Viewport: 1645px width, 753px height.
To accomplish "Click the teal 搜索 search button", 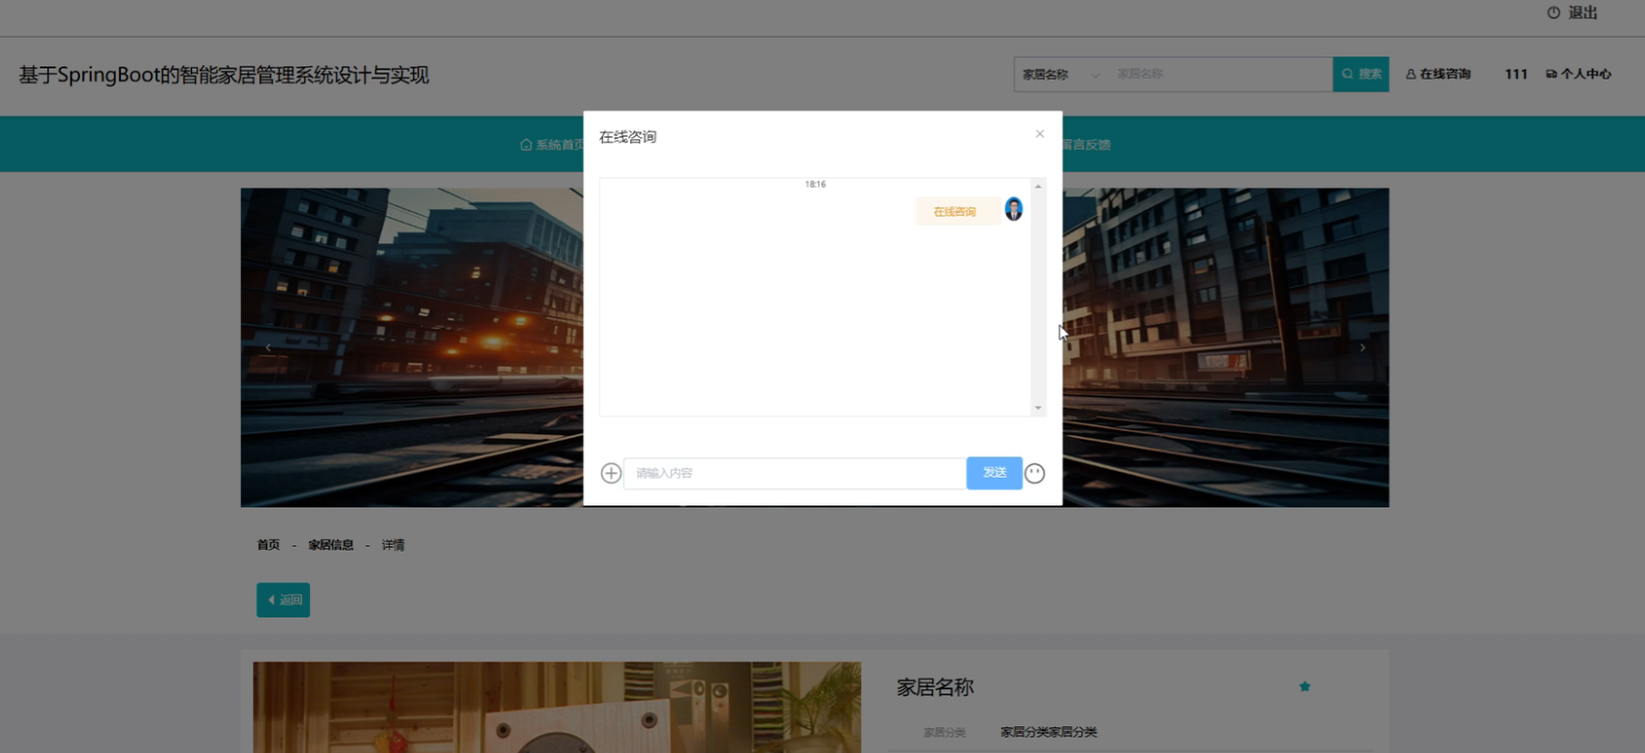I will click(x=1361, y=74).
